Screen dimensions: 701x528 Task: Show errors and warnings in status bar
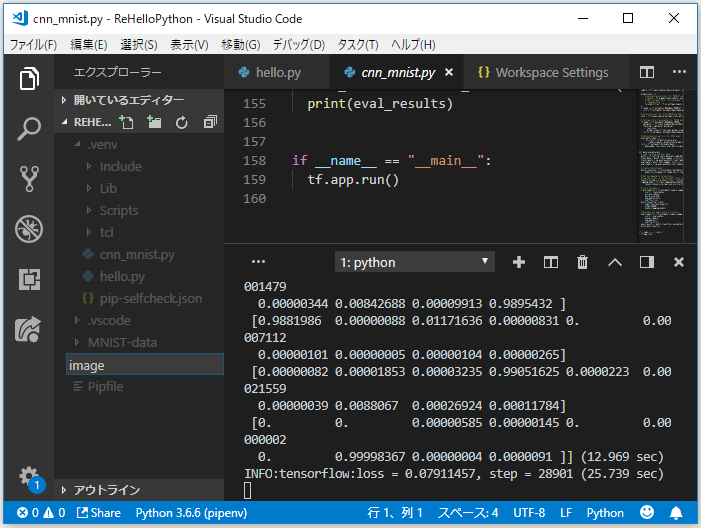41,513
